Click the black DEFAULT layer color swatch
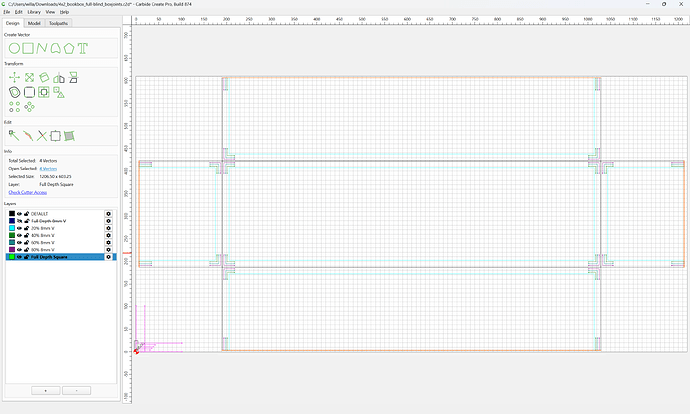Image resolution: width=690 pixels, height=414 pixels. click(12, 214)
